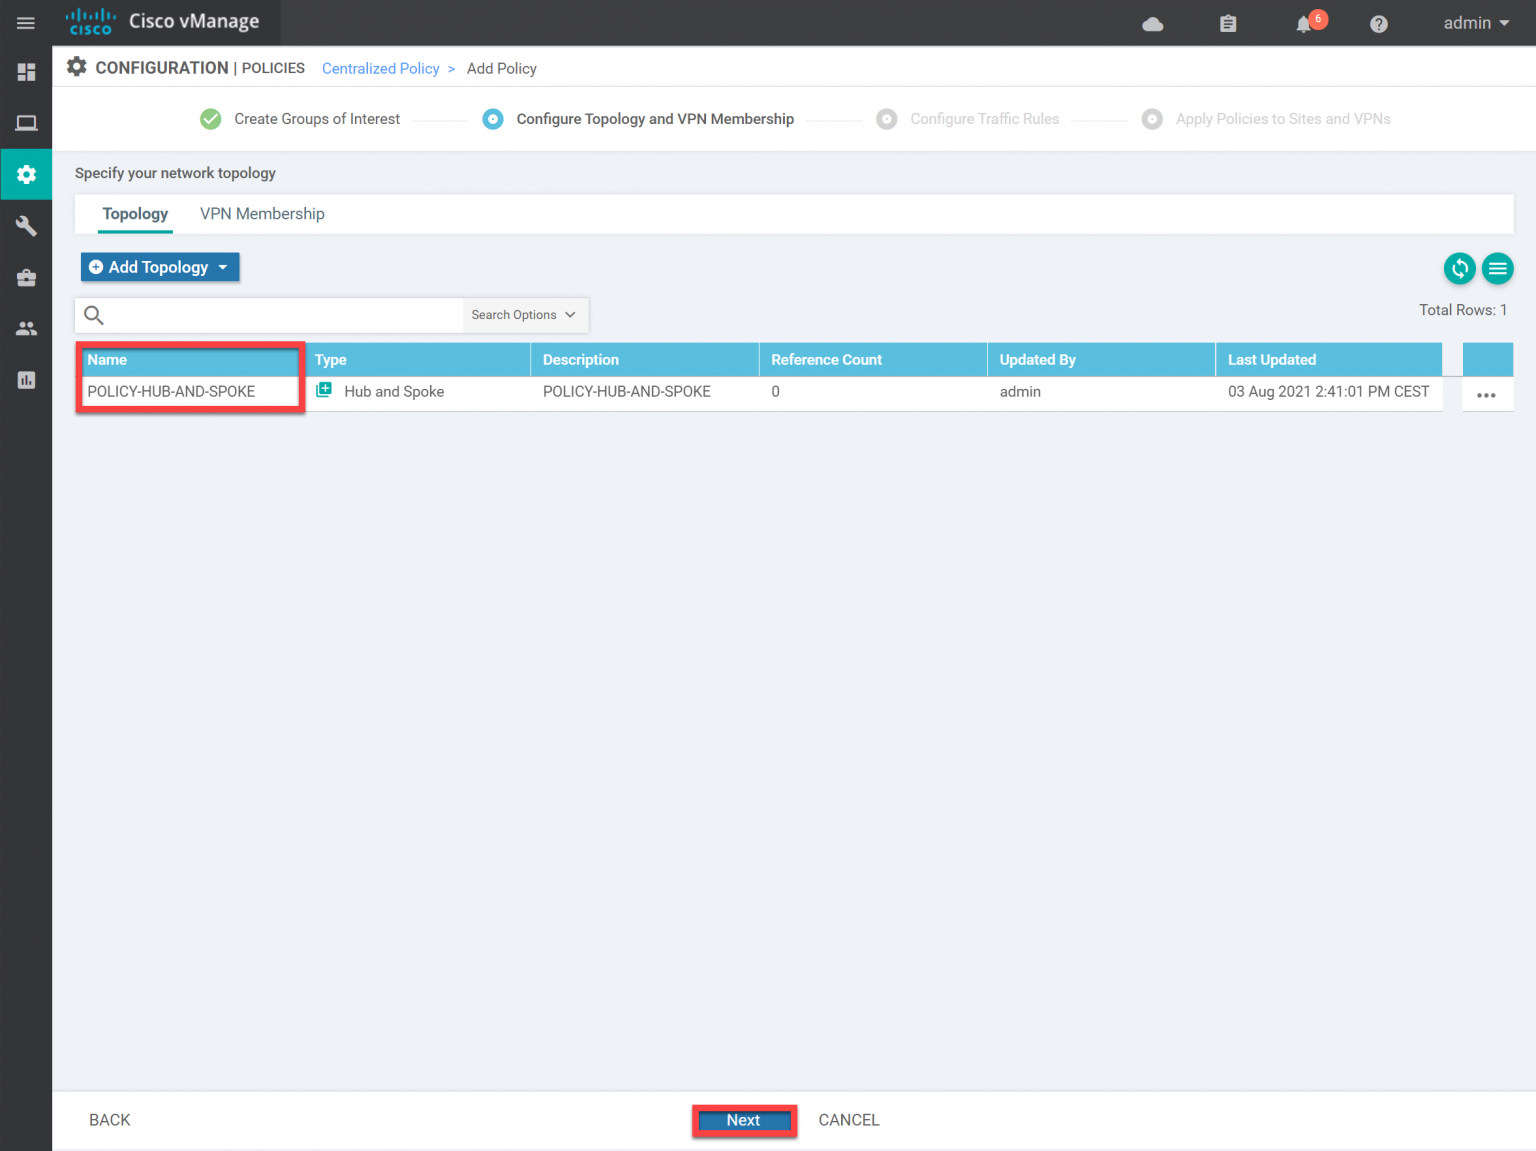Expand the Search Options dropdown

tap(524, 314)
